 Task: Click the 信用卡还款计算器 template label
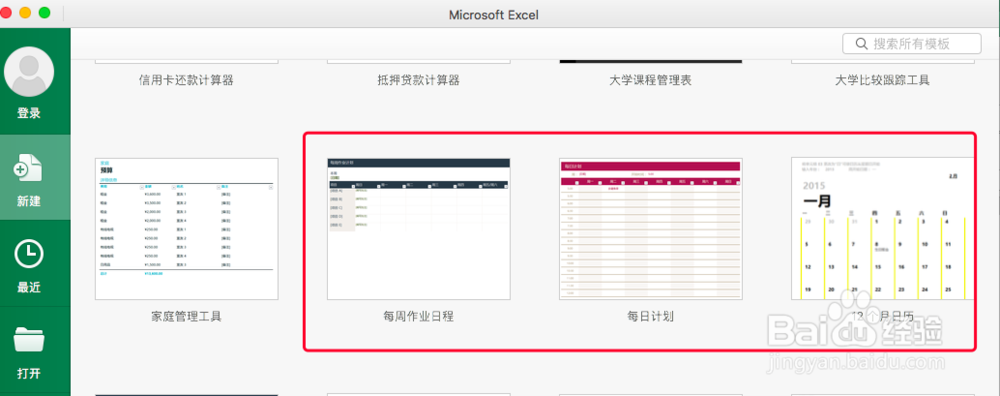pos(186,80)
